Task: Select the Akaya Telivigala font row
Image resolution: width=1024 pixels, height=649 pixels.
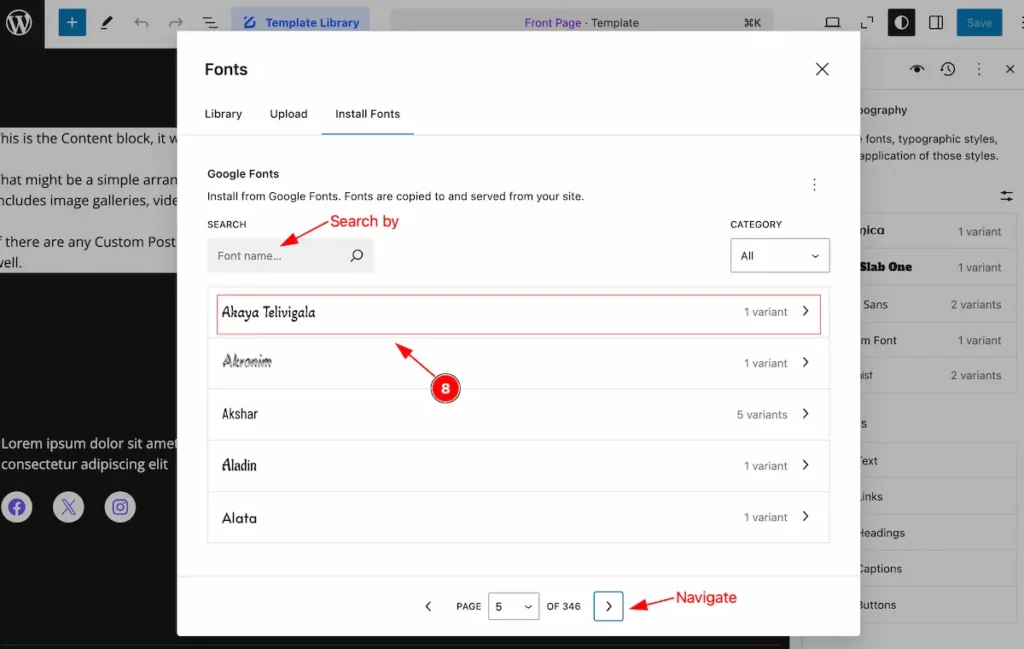Action: (x=519, y=314)
